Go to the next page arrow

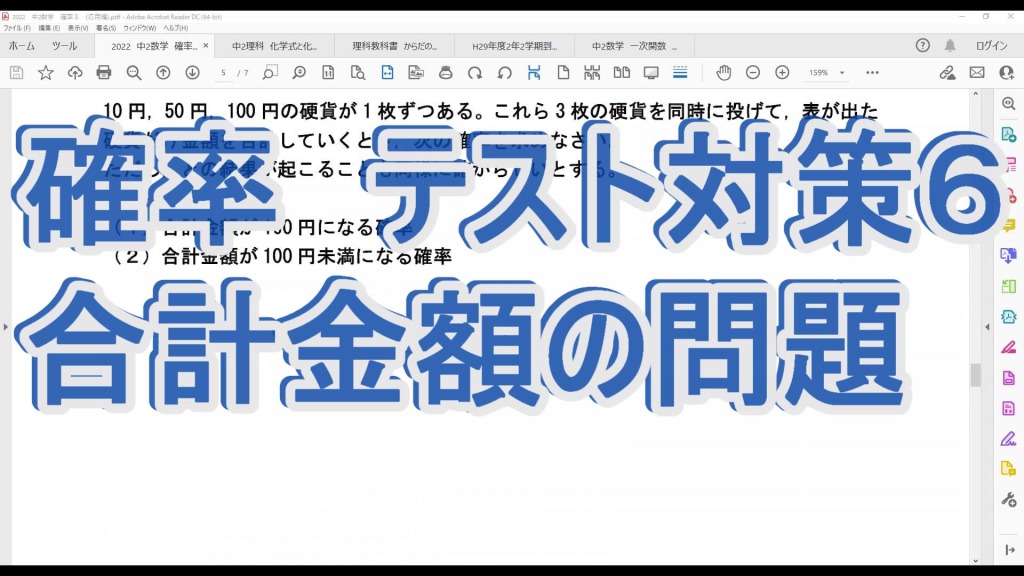tap(192, 73)
